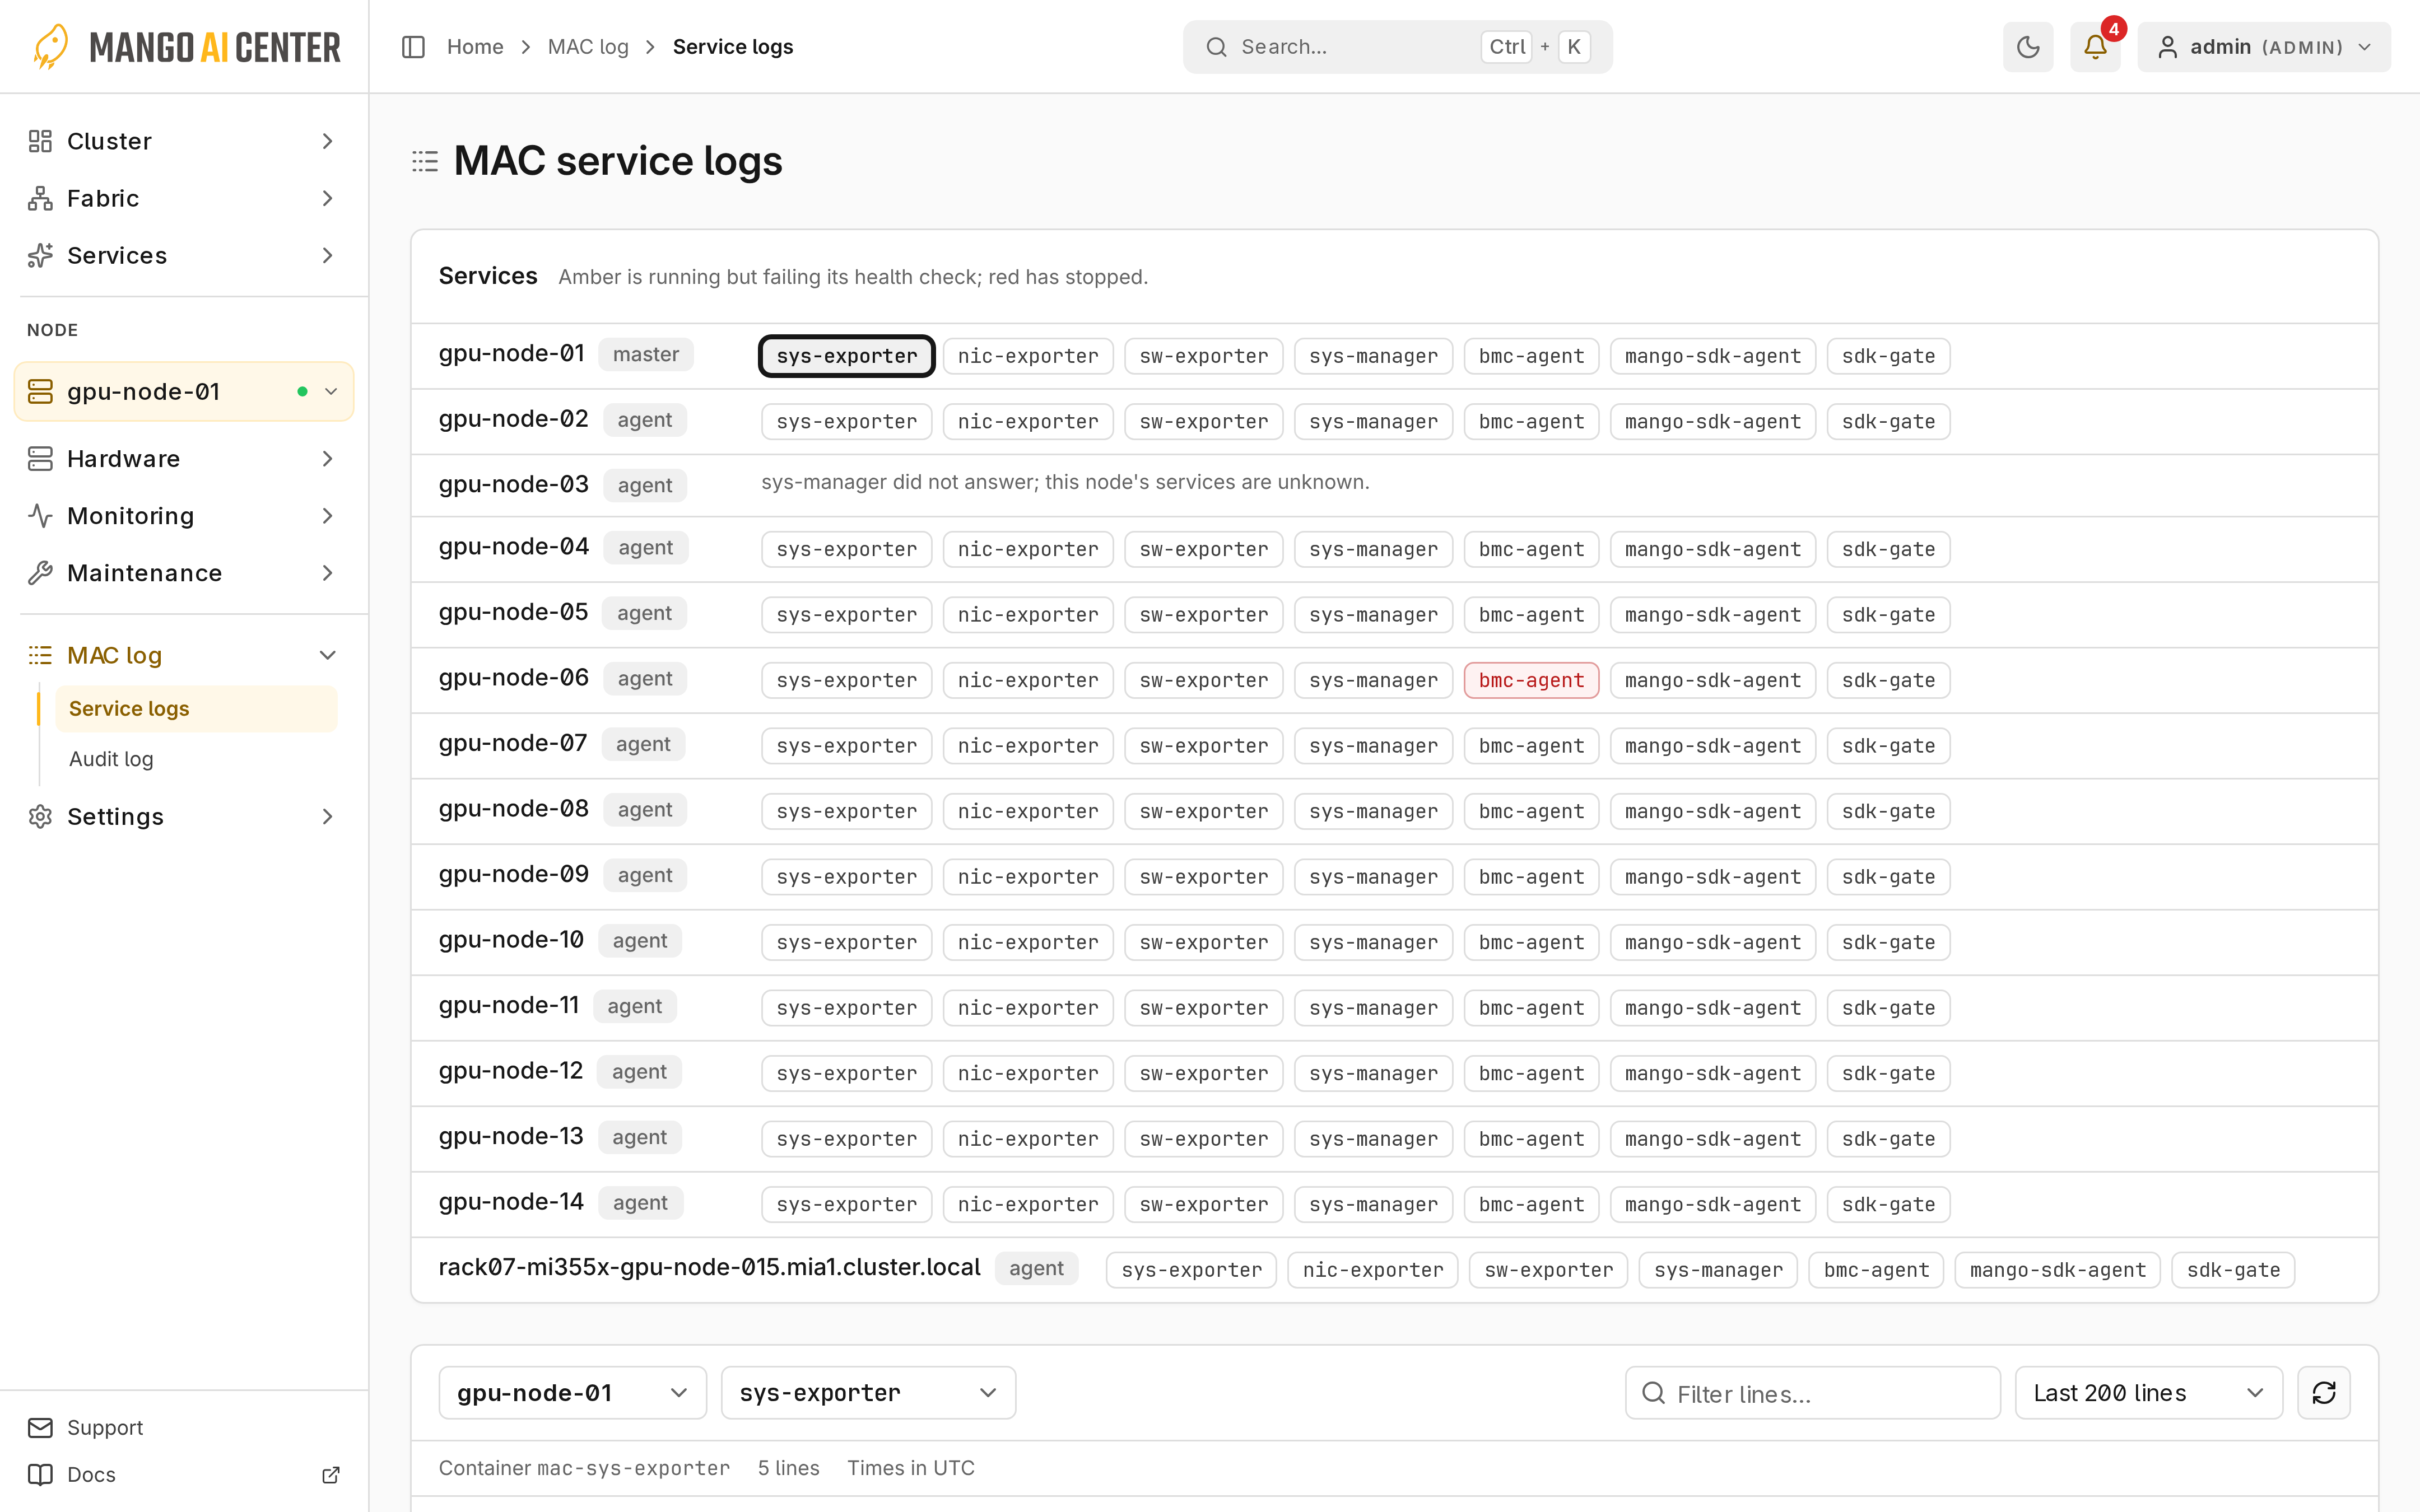2420x1512 pixels.
Task: Click gpu-node-03 row name
Action: pyautogui.click(x=513, y=484)
